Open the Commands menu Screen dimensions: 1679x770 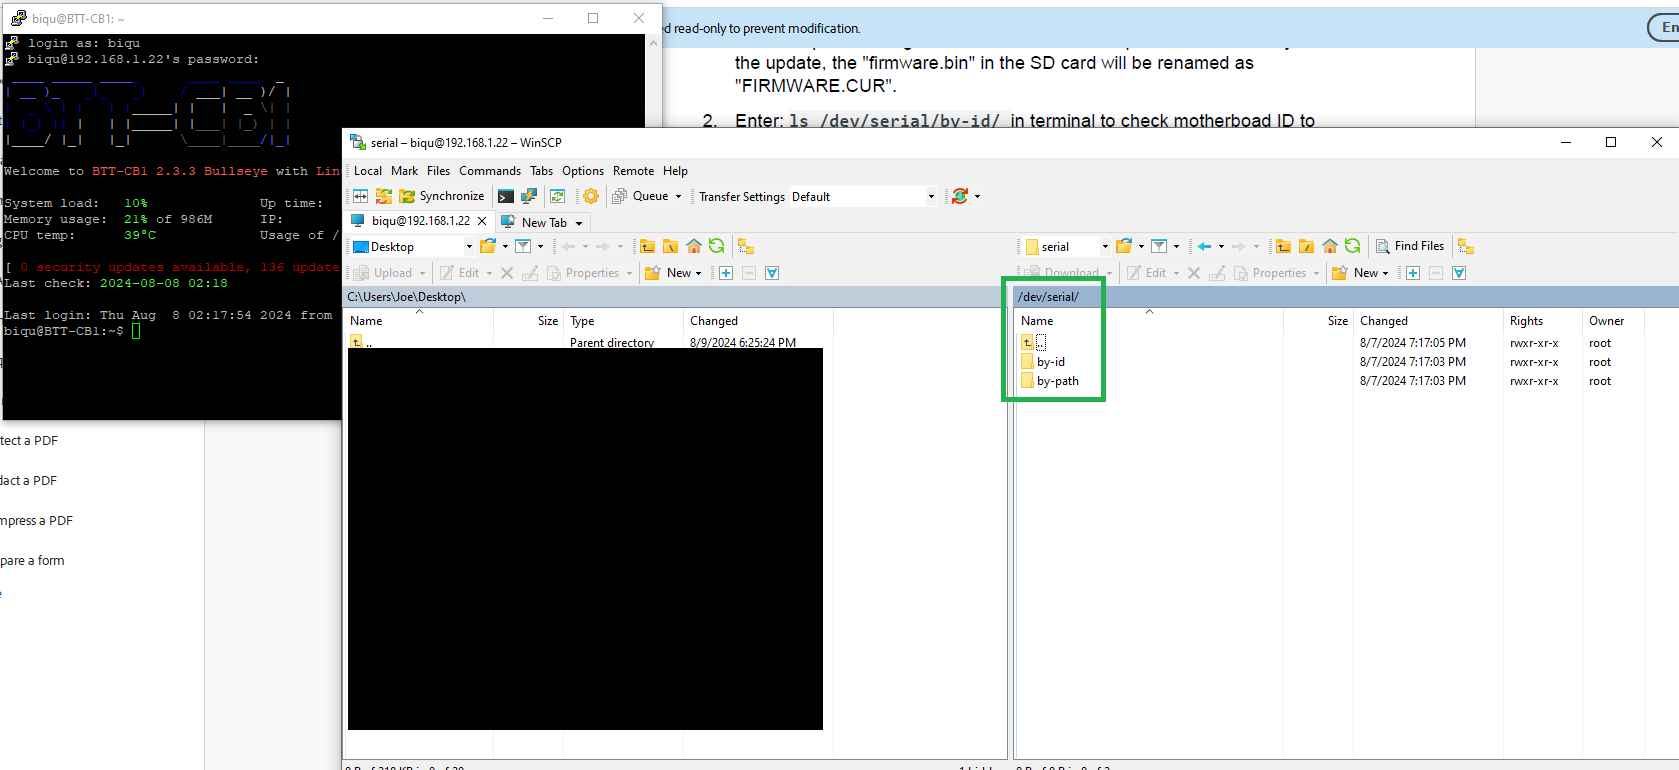point(490,171)
